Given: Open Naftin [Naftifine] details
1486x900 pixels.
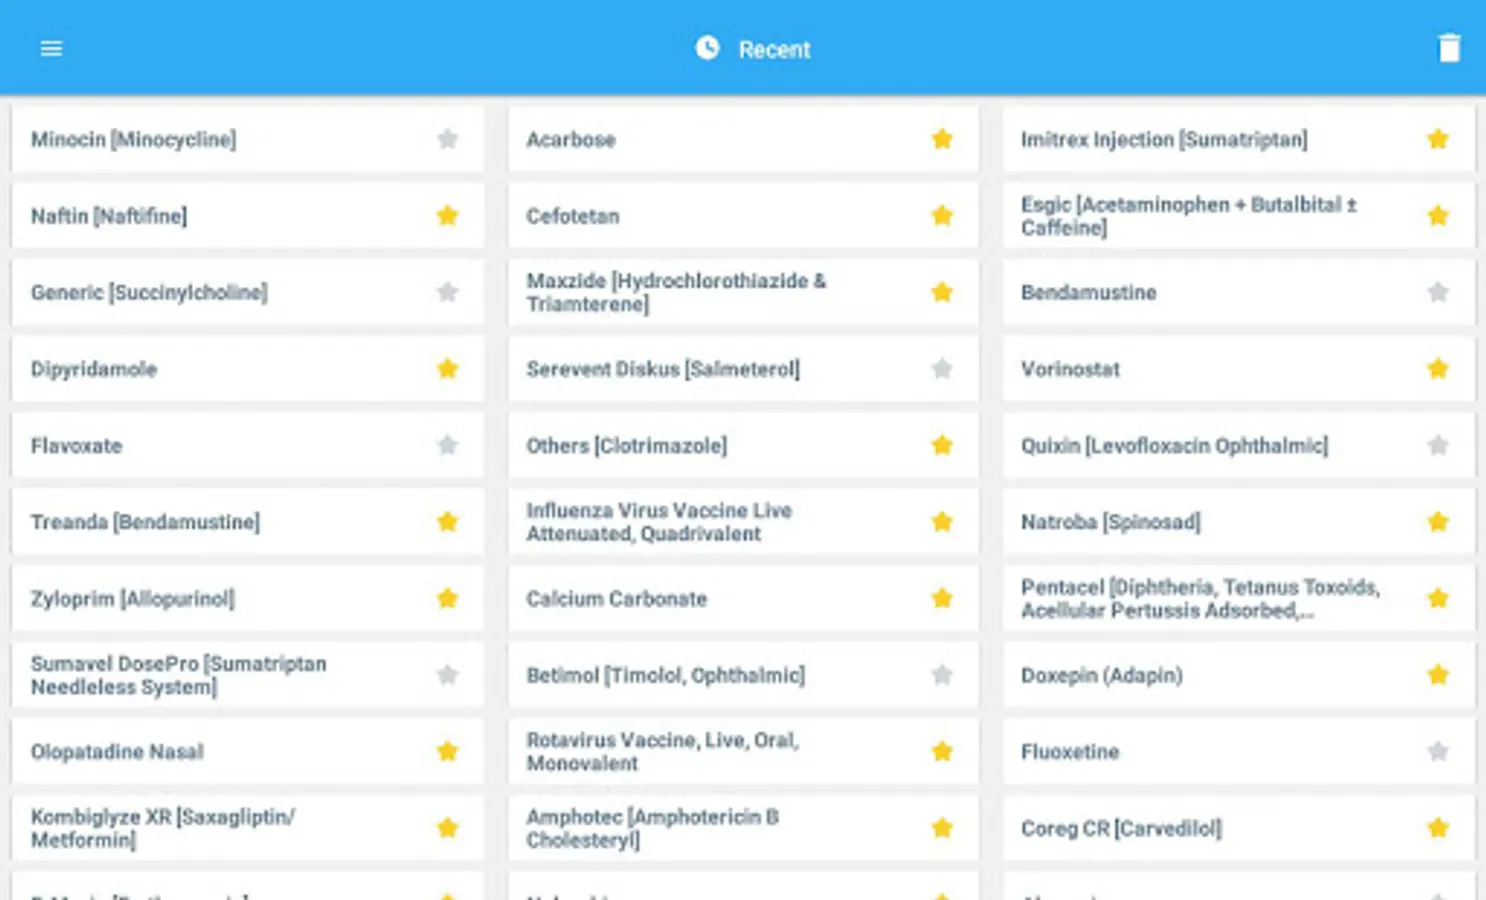Looking at the screenshot, I should (247, 215).
